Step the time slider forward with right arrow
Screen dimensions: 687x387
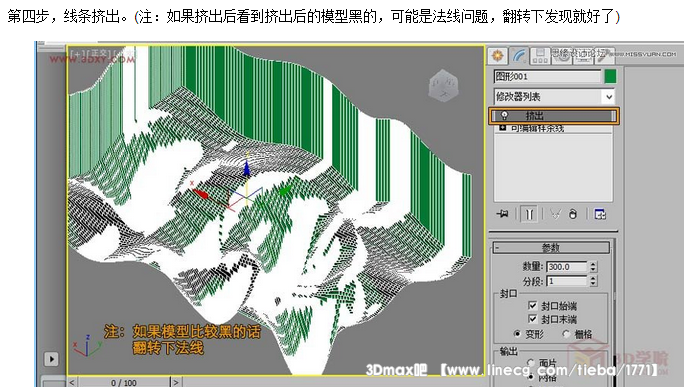point(176,383)
